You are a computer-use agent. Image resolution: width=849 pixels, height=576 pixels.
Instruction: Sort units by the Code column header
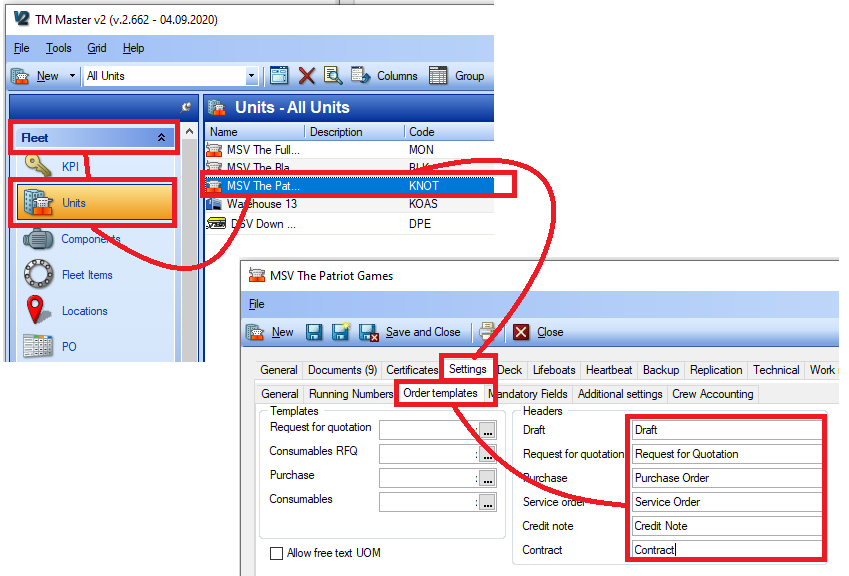(x=449, y=132)
